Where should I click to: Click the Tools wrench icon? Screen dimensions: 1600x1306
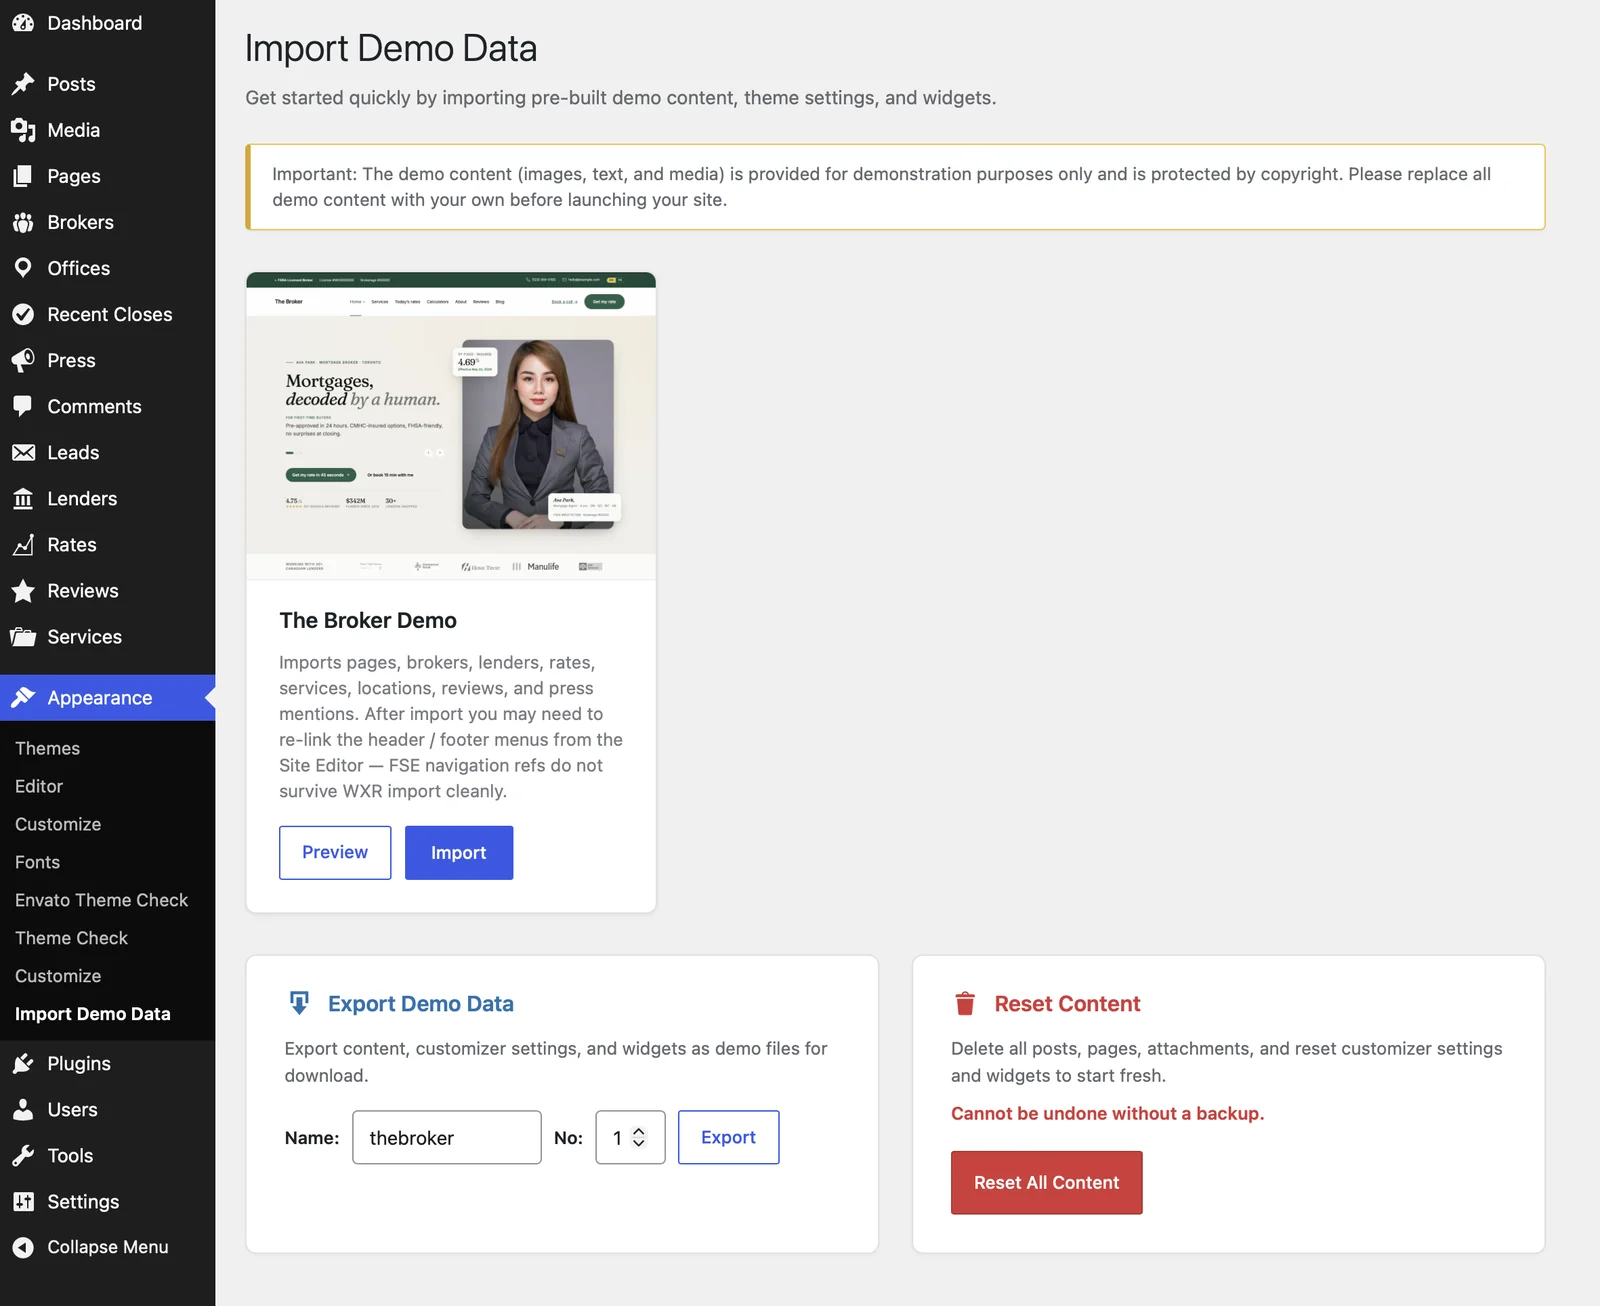23,1156
